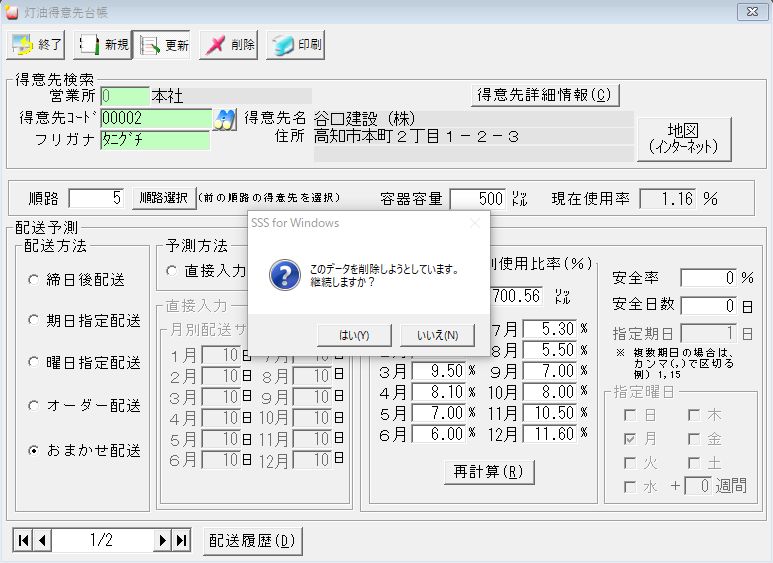This screenshot has height=563, width=773.
Task: Confirm deletion with はい(Y) button
Action: 354,334
